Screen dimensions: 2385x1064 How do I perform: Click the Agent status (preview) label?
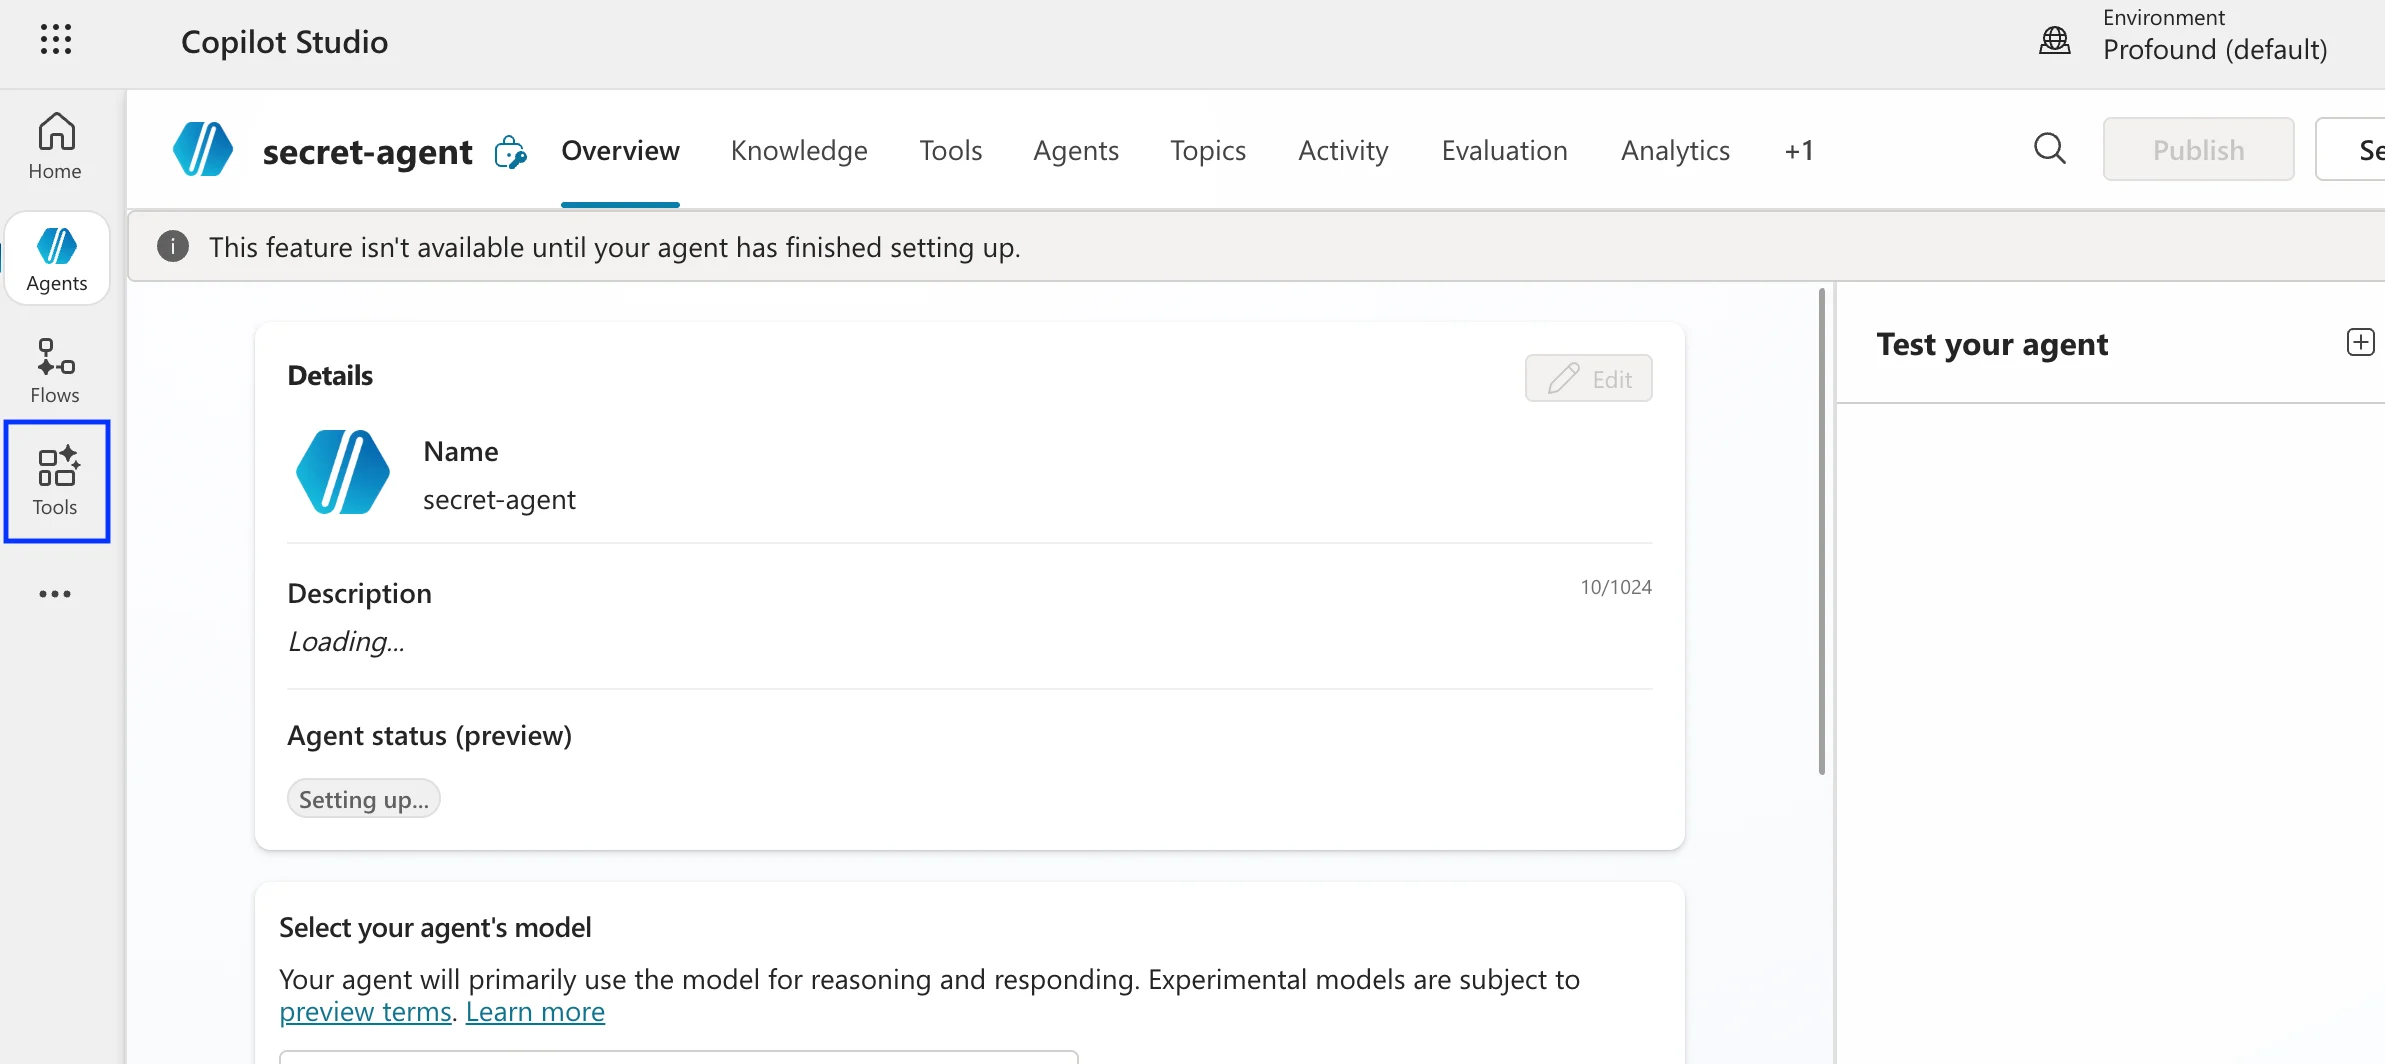point(429,735)
